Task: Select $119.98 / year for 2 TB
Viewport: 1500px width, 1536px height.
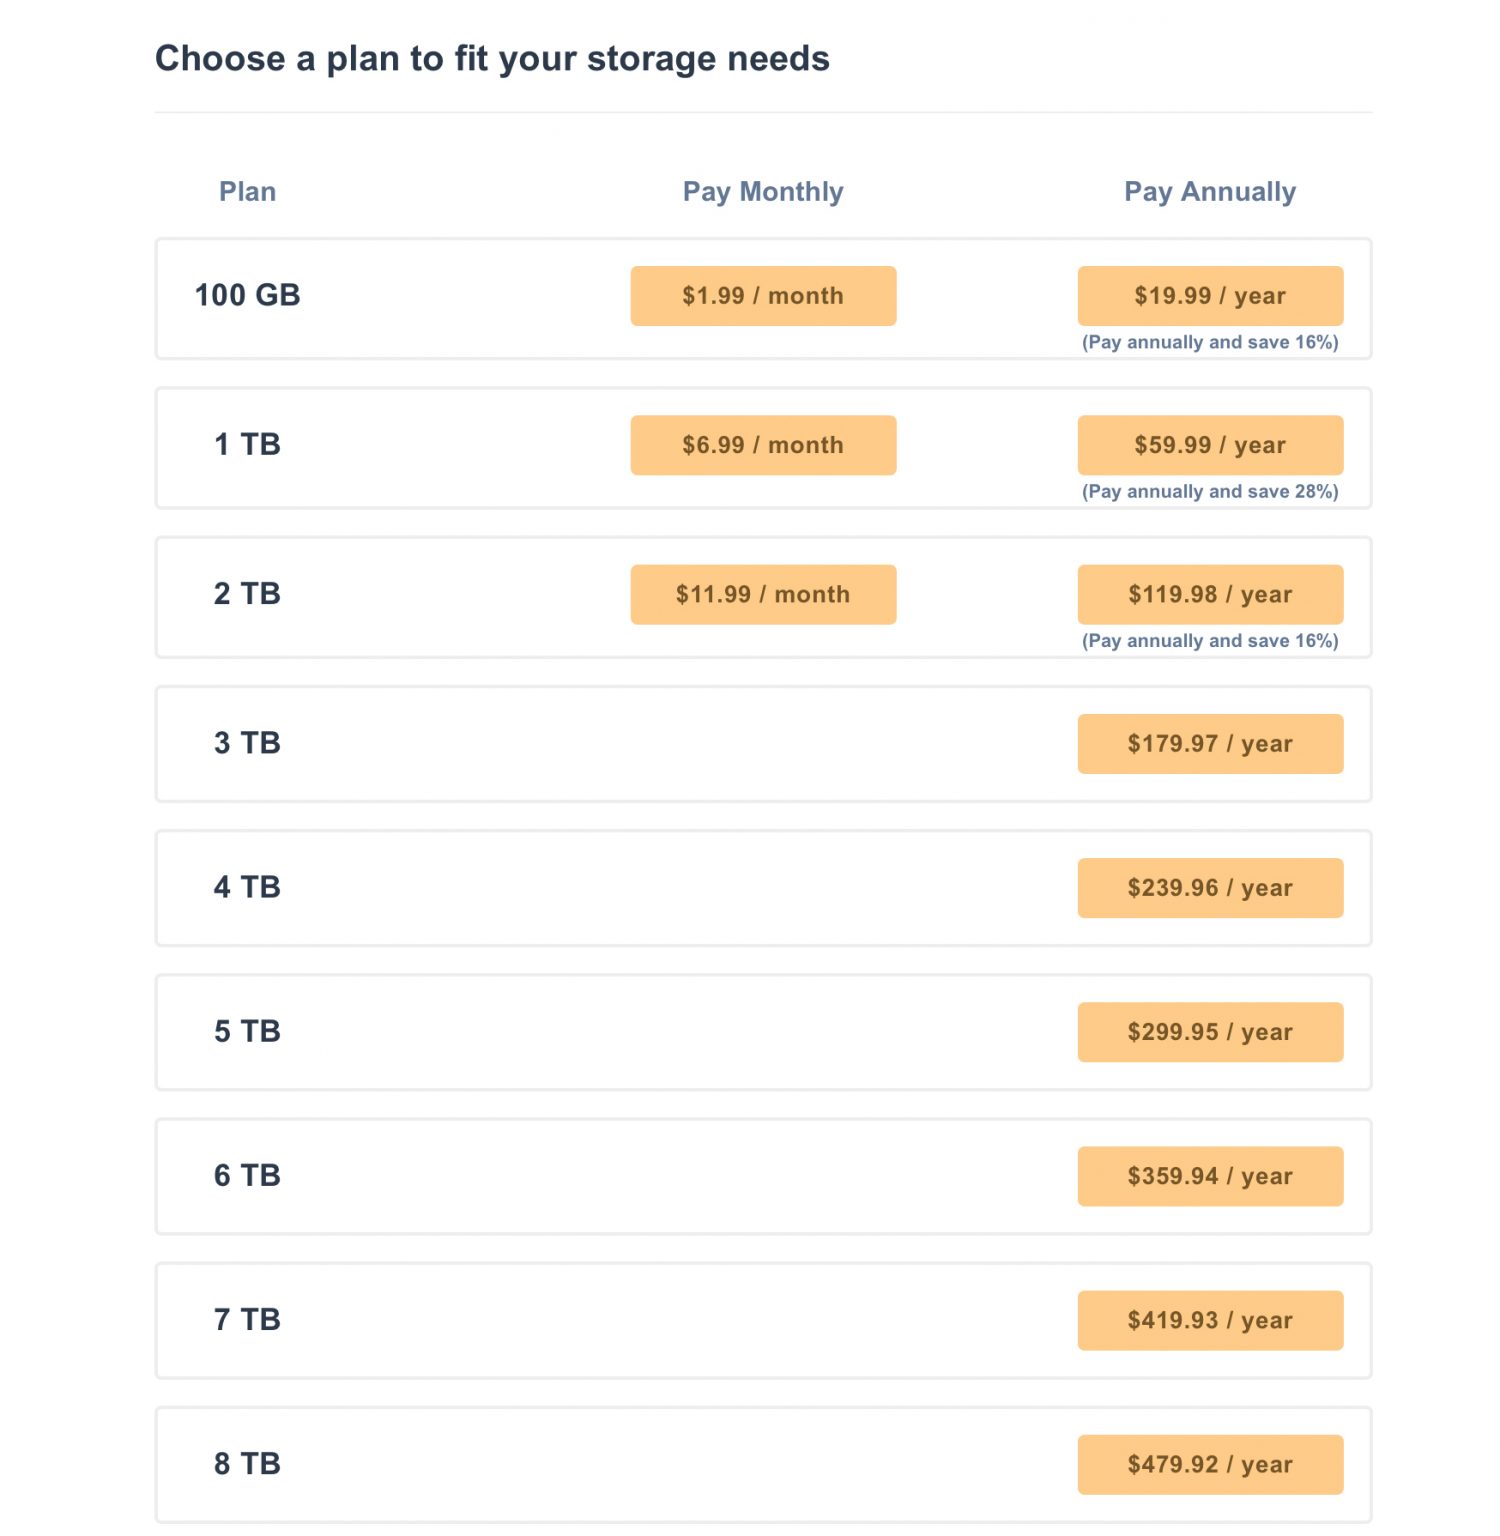Action: (x=1210, y=595)
